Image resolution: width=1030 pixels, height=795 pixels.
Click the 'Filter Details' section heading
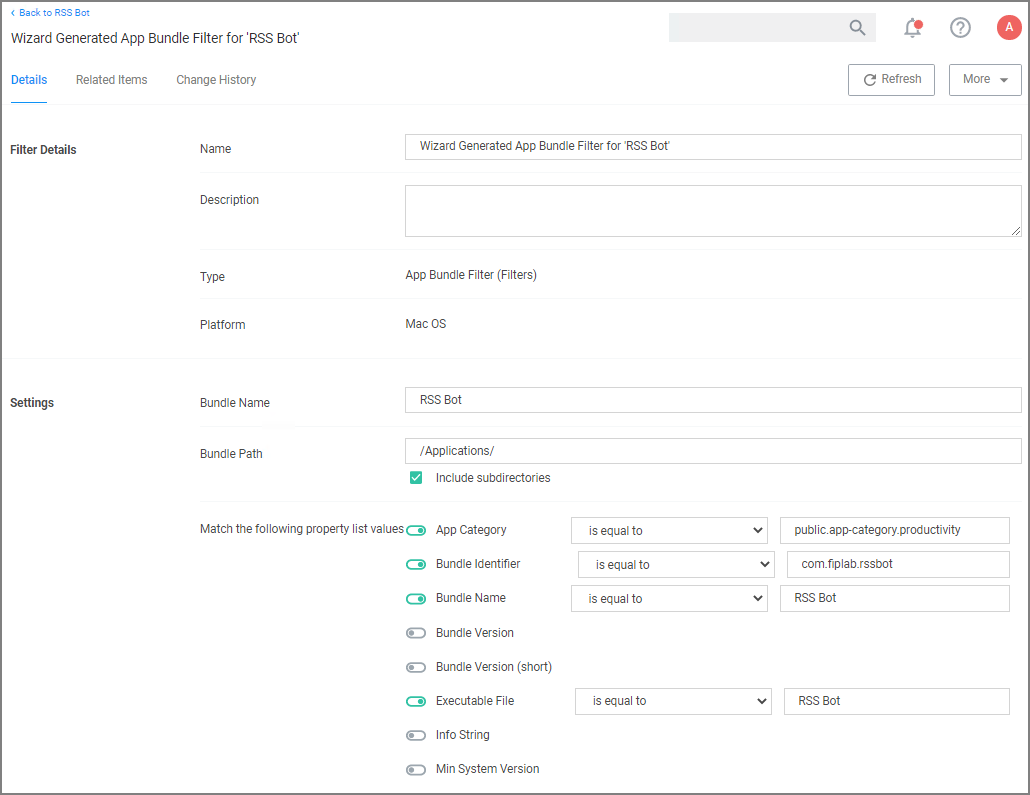(43, 150)
